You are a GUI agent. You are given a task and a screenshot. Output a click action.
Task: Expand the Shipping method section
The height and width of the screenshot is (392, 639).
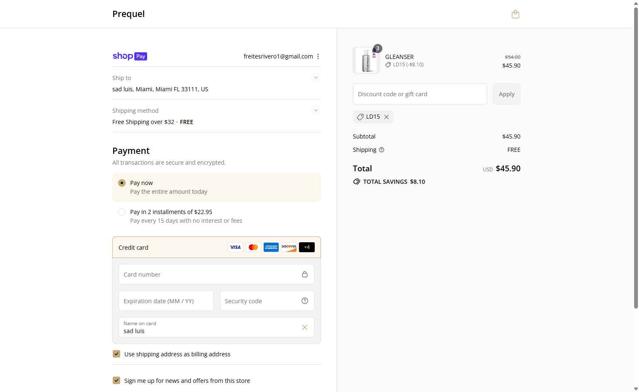tap(316, 110)
